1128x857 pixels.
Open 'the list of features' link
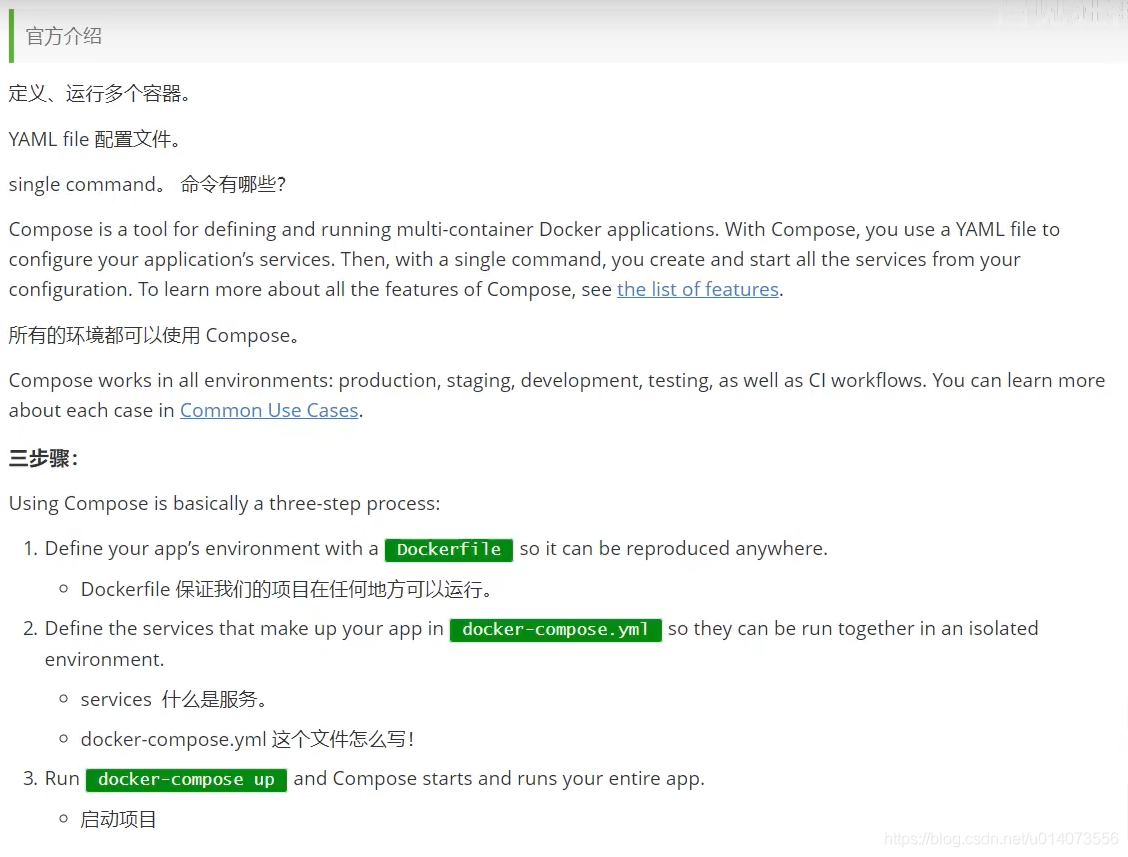coord(698,289)
